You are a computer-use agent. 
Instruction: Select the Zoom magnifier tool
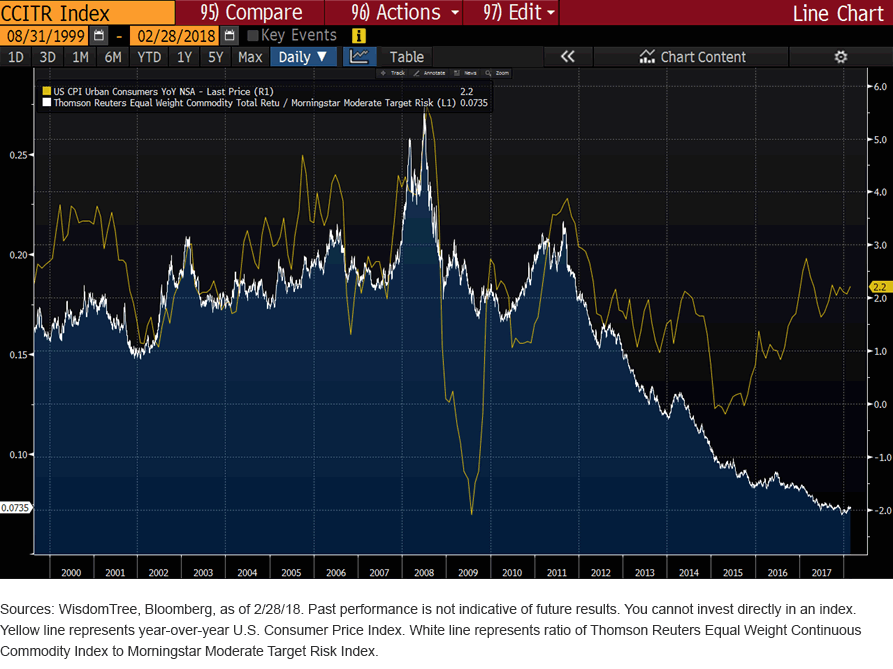tap(498, 73)
